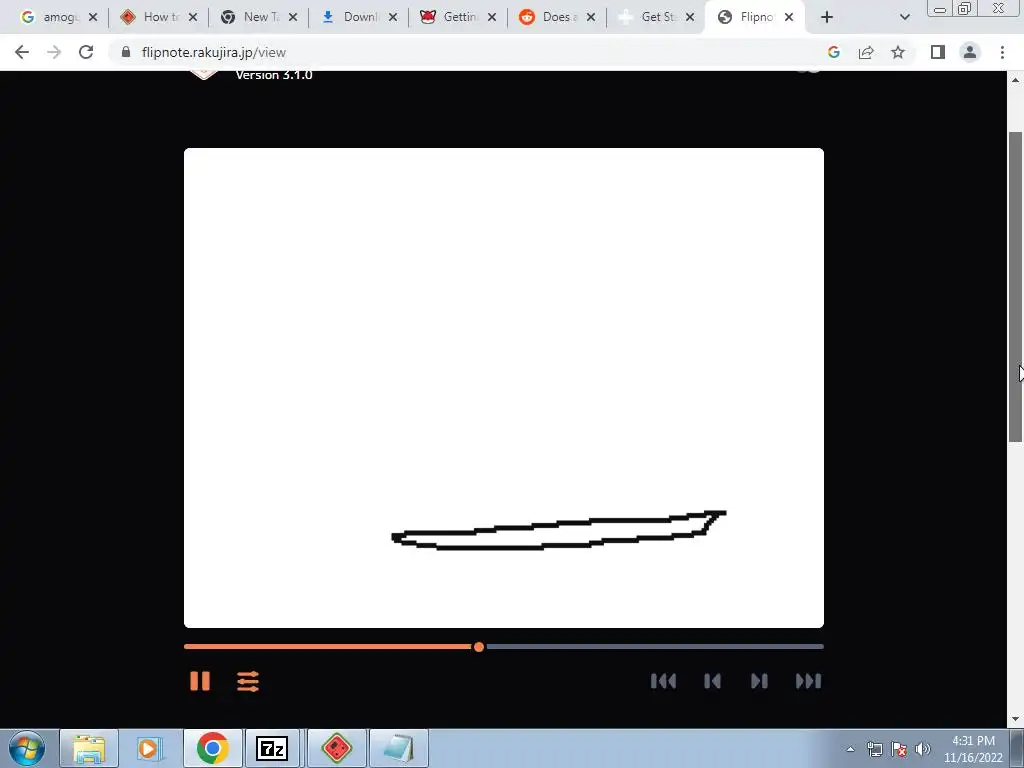Step forward one frame
The image size is (1024, 768).
click(x=760, y=681)
